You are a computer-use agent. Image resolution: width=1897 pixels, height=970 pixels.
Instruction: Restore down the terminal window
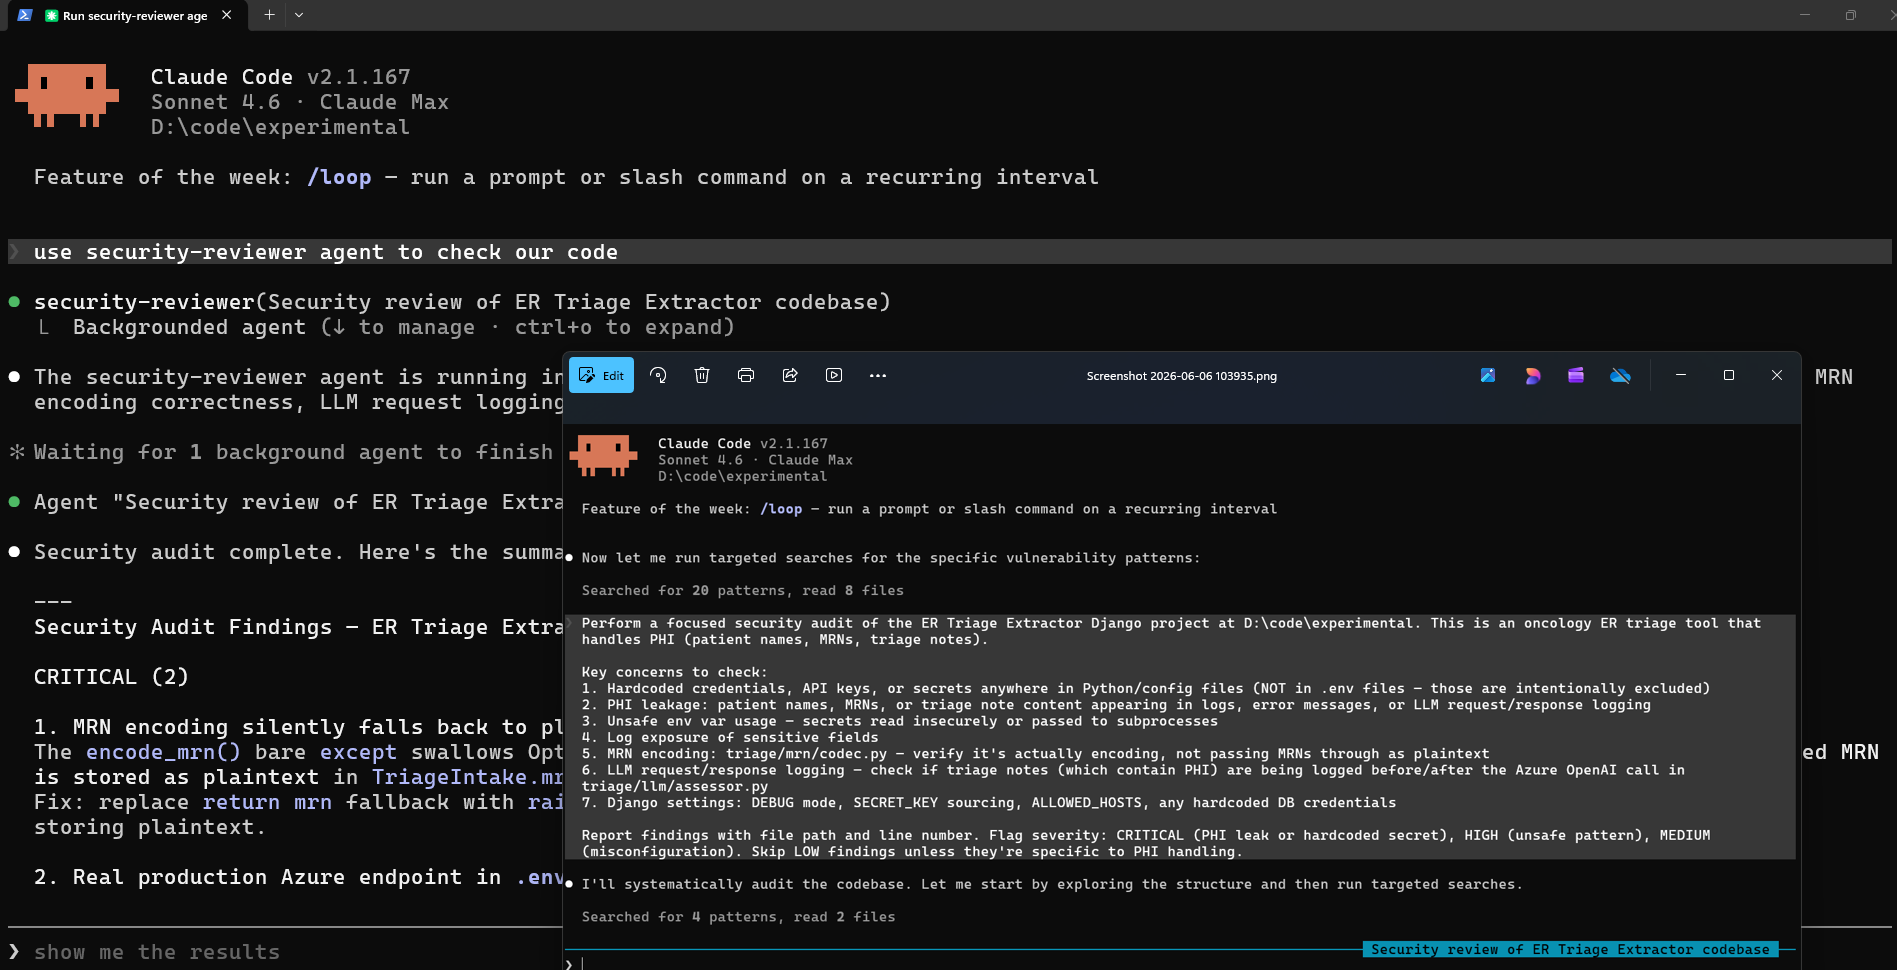pyautogui.click(x=1851, y=15)
